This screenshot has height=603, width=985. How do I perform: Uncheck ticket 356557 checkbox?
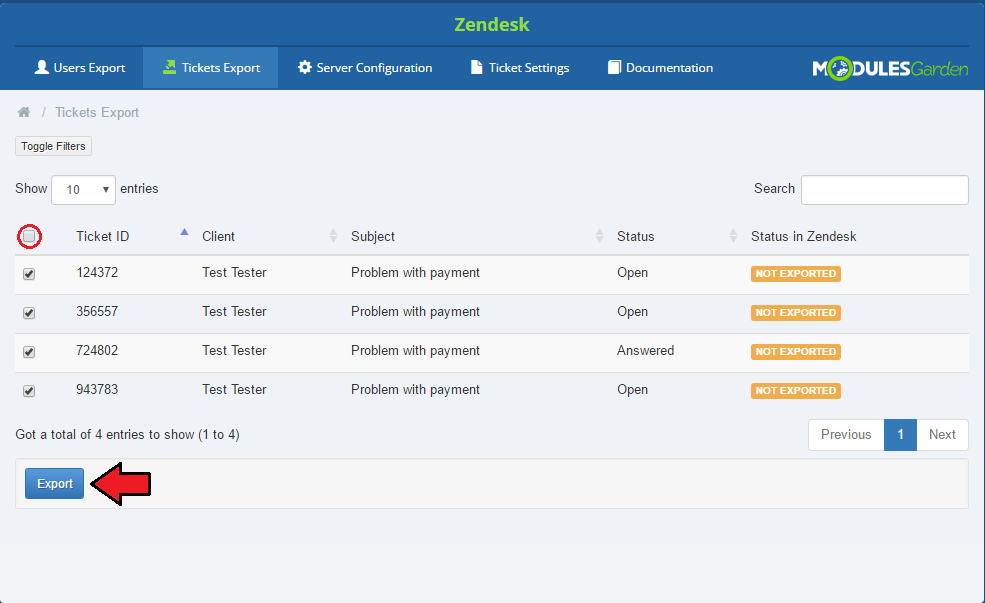[29, 313]
